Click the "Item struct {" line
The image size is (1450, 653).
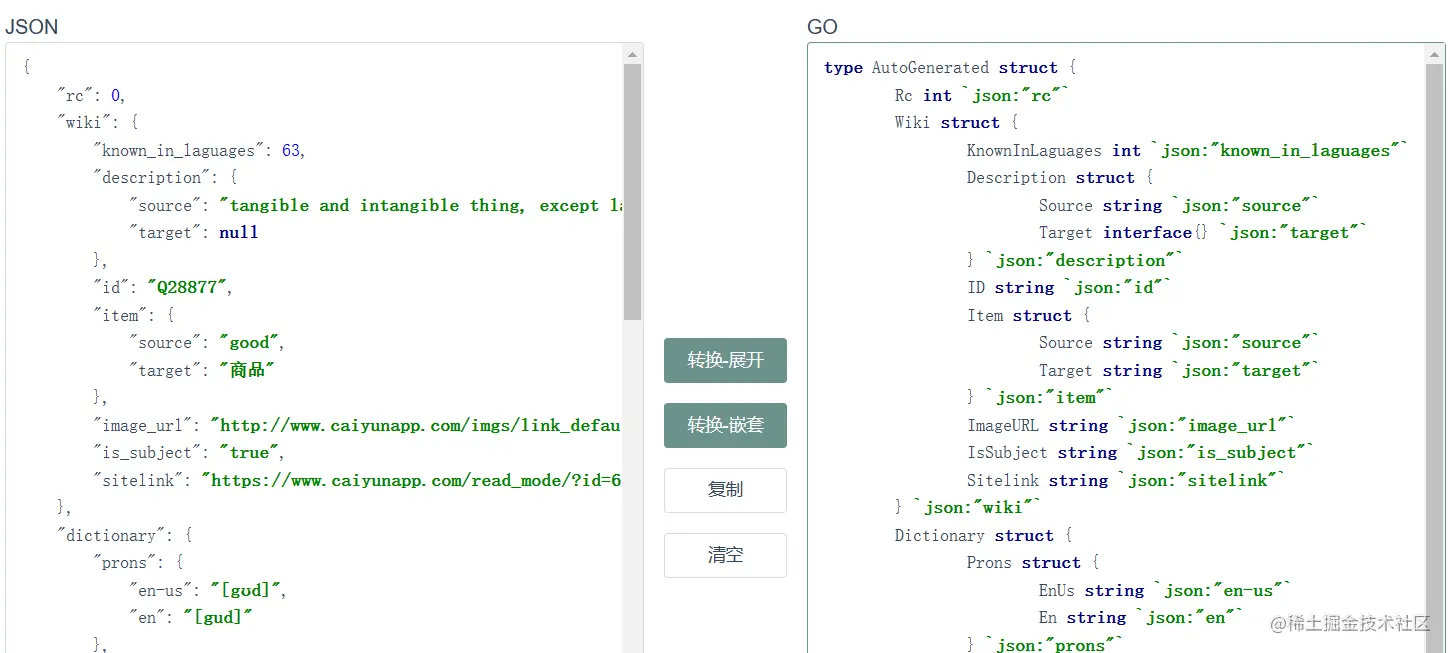[1028, 316]
